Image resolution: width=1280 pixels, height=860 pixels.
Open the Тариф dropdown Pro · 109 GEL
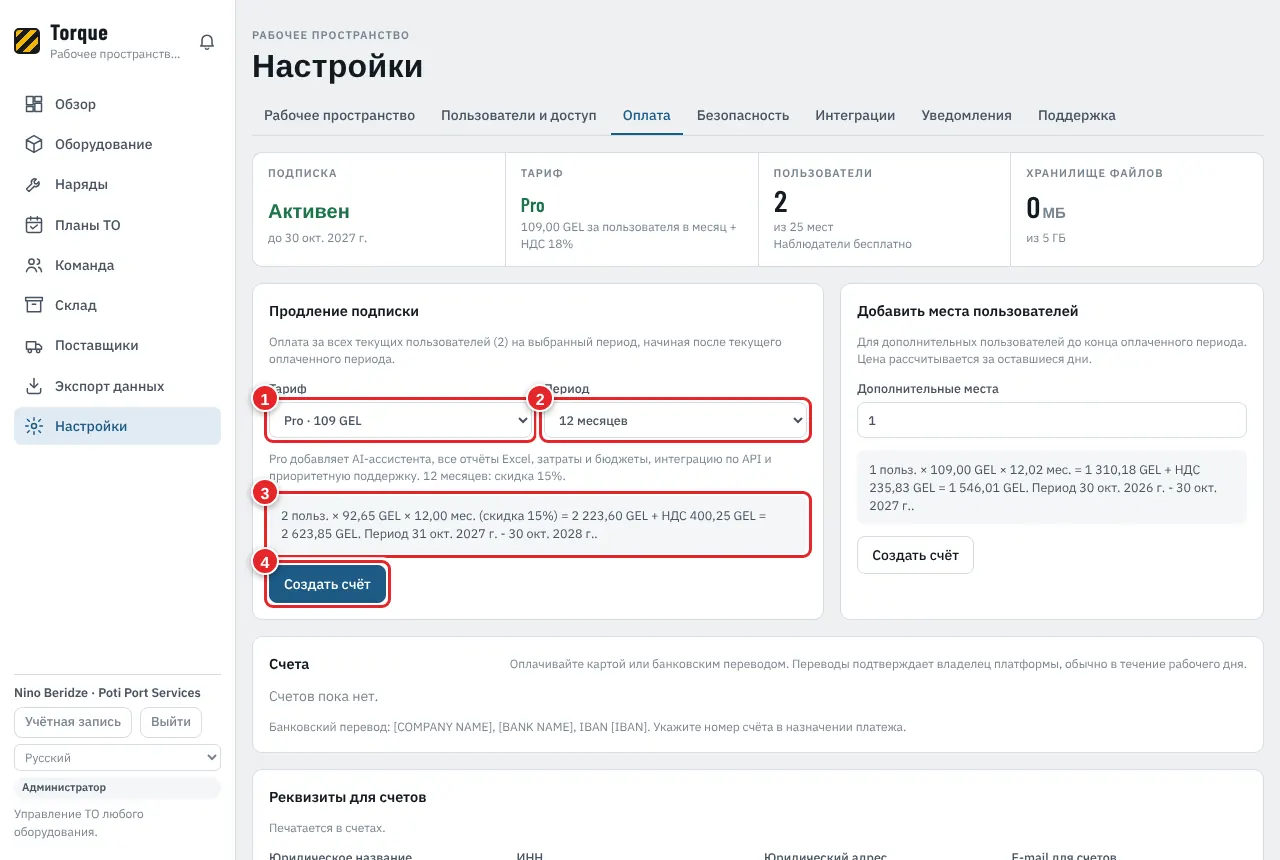(x=400, y=421)
